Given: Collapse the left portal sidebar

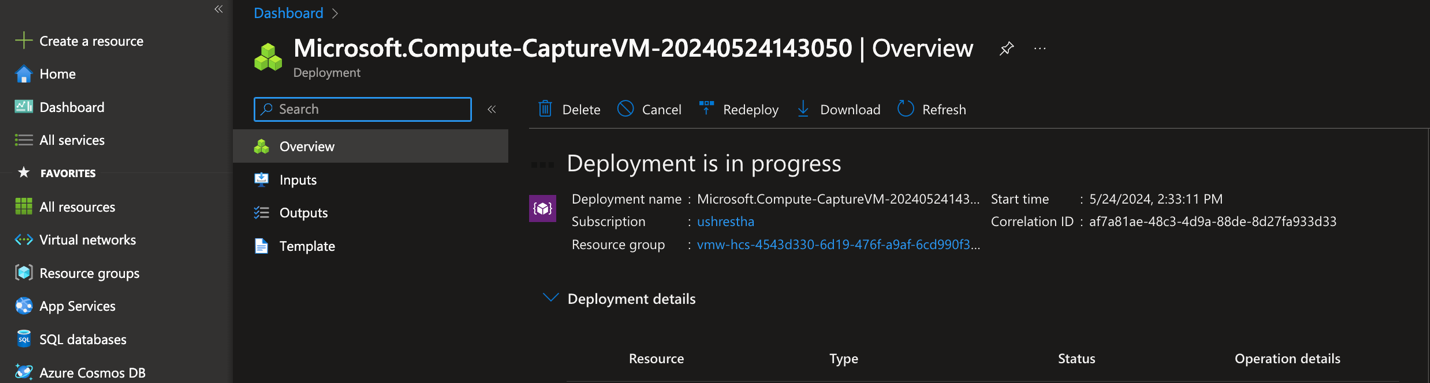Looking at the screenshot, I should pyautogui.click(x=218, y=9).
